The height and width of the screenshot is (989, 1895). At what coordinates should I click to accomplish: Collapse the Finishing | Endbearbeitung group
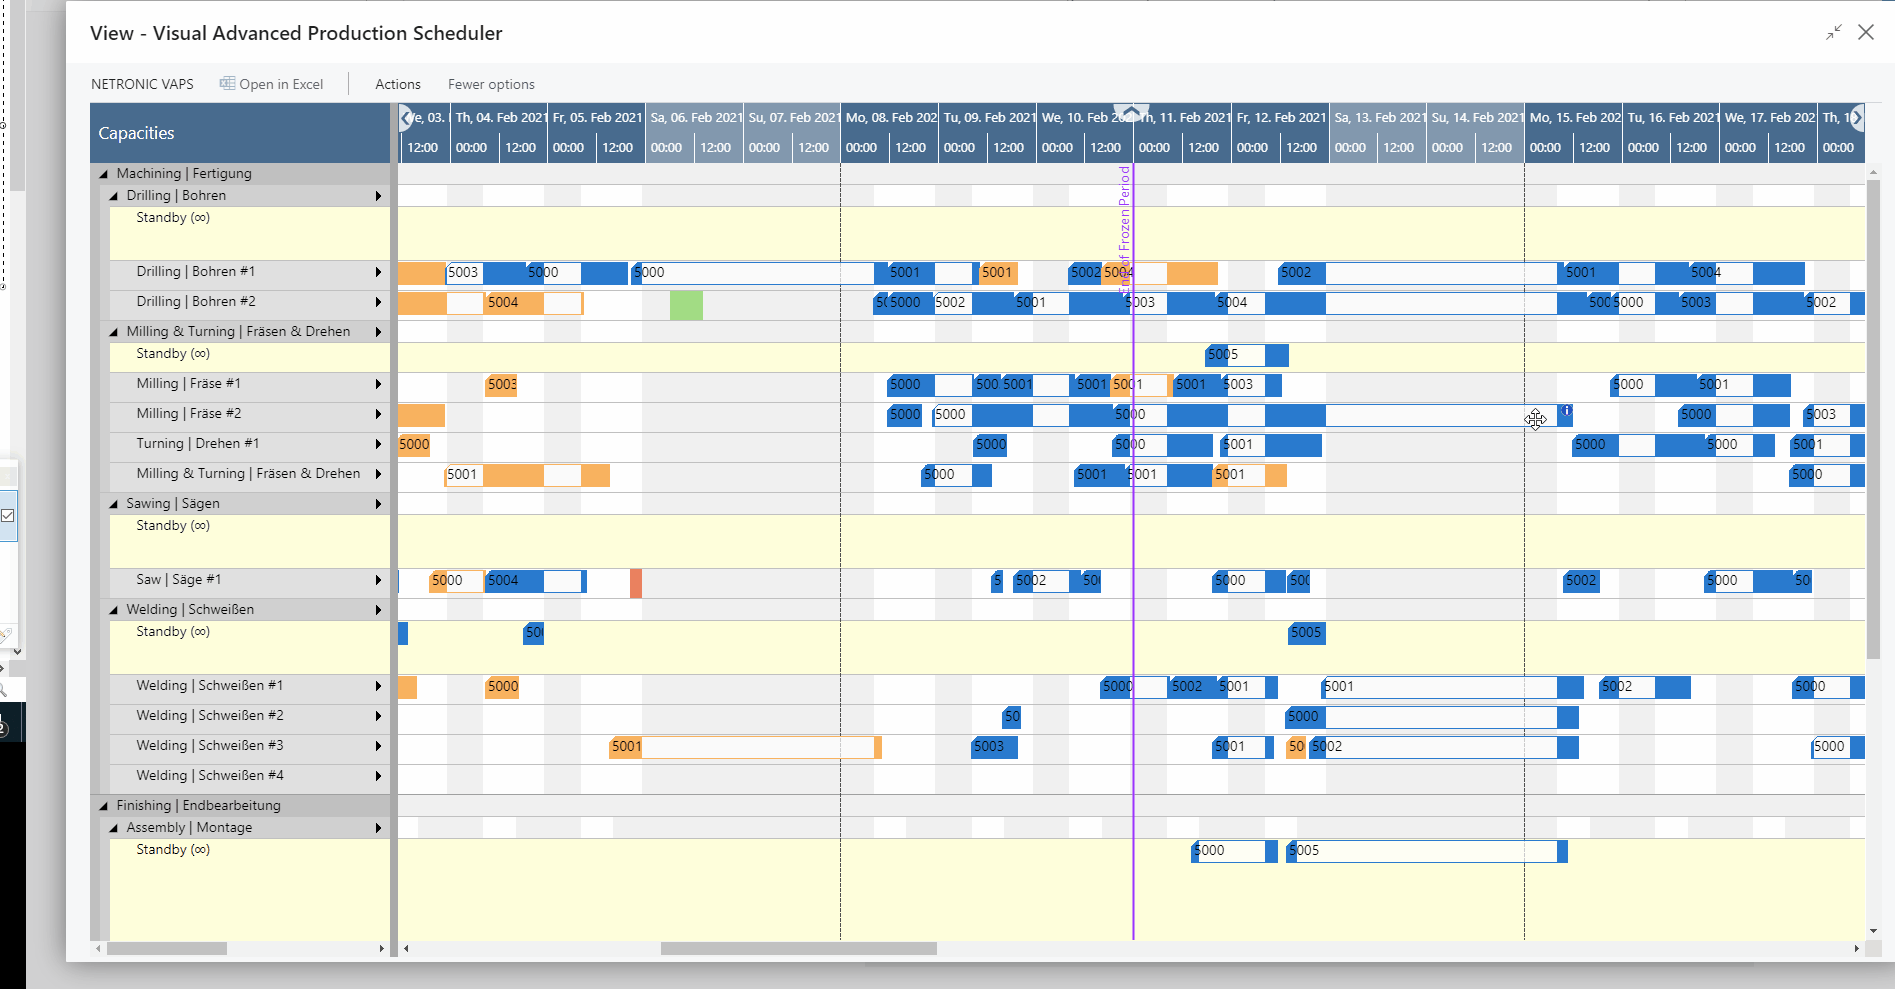click(x=103, y=805)
